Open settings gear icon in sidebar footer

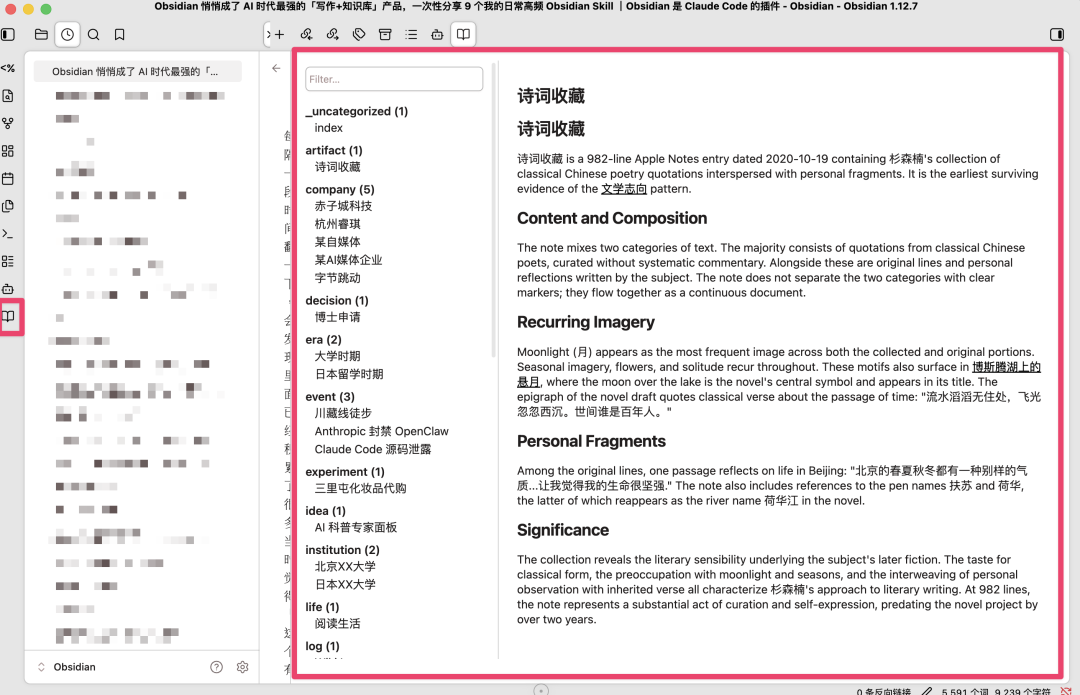click(x=242, y=667)
